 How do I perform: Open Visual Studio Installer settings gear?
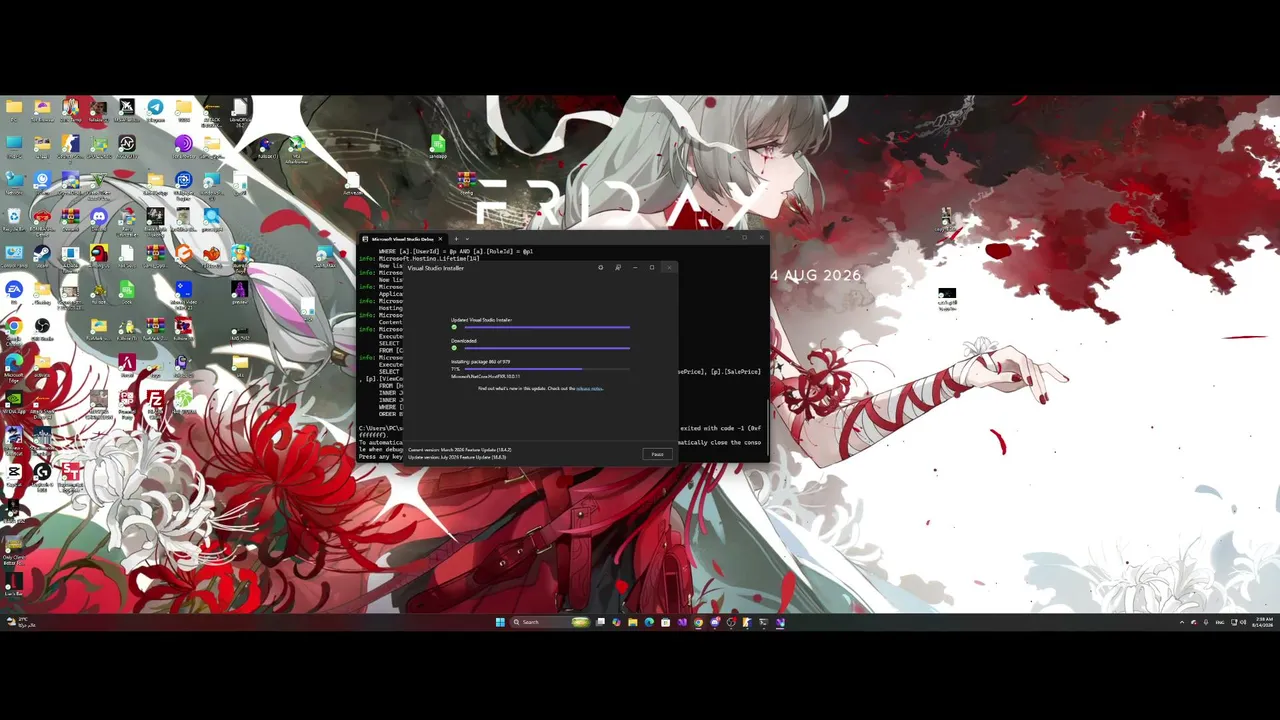point(600,268)
